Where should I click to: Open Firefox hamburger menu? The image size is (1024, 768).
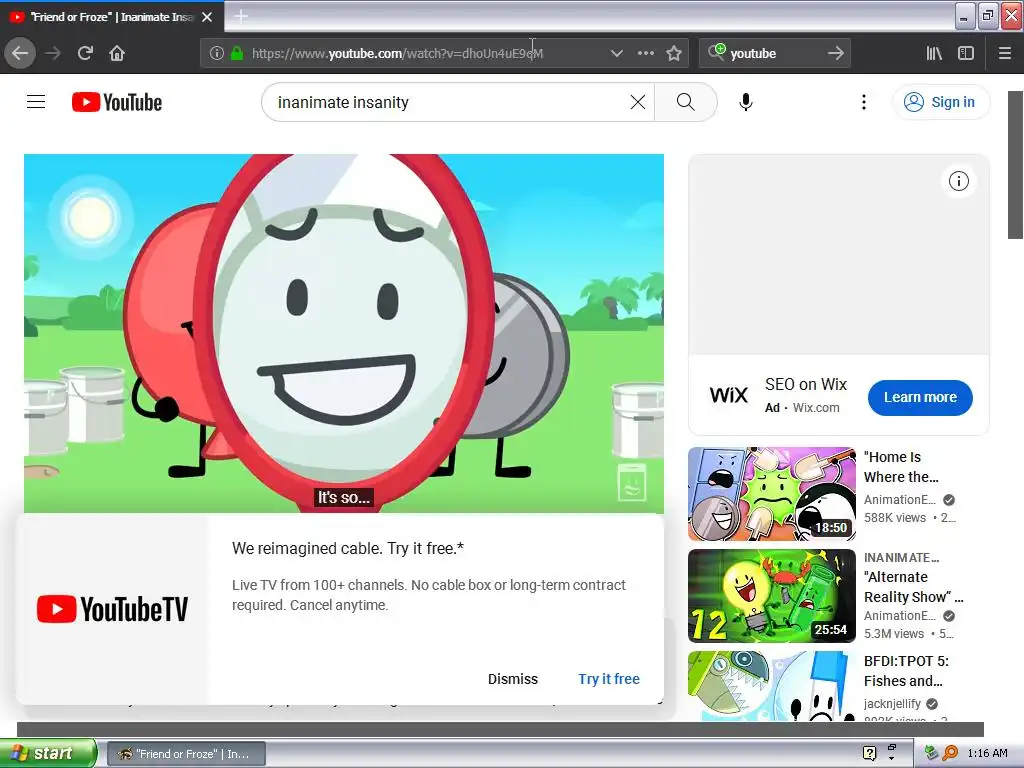click(1005, 54)
